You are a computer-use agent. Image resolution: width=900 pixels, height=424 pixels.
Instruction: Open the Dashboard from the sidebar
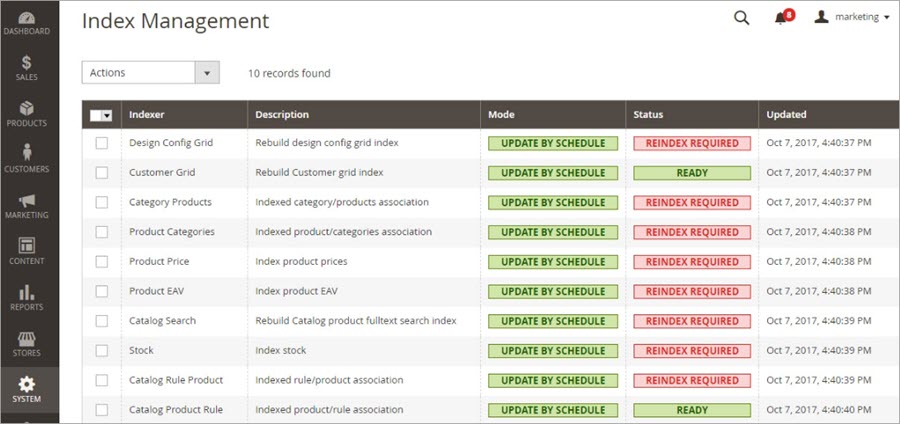tap(26, 21)
